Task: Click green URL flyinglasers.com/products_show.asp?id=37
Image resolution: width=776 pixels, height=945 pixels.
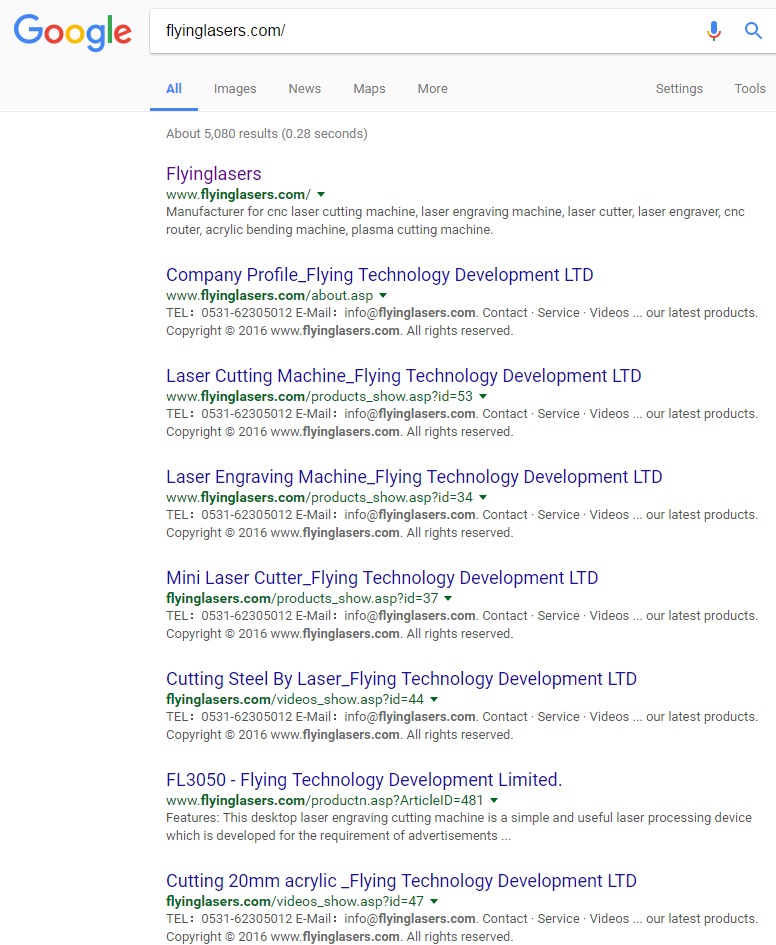Action: click(x=302, y=598)
